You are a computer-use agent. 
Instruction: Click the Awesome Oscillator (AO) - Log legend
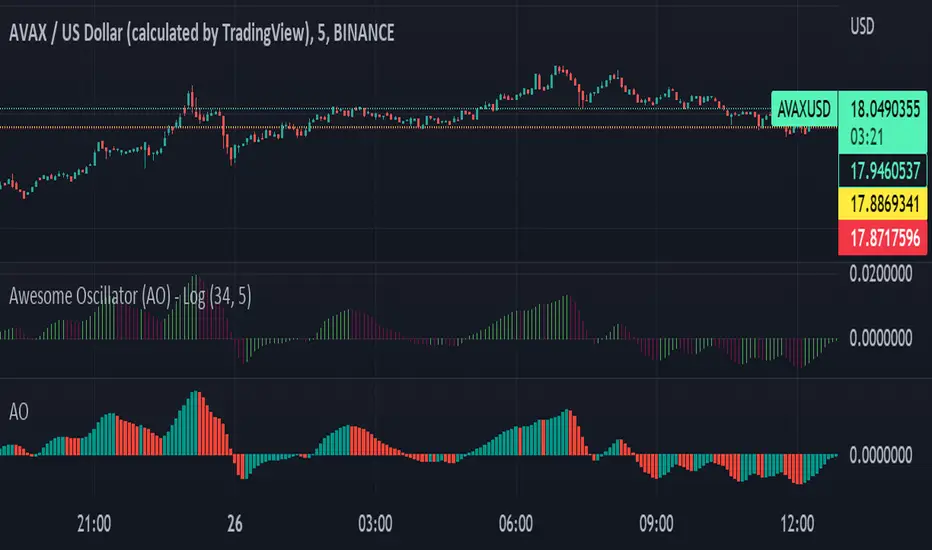(x=130, y=296)
